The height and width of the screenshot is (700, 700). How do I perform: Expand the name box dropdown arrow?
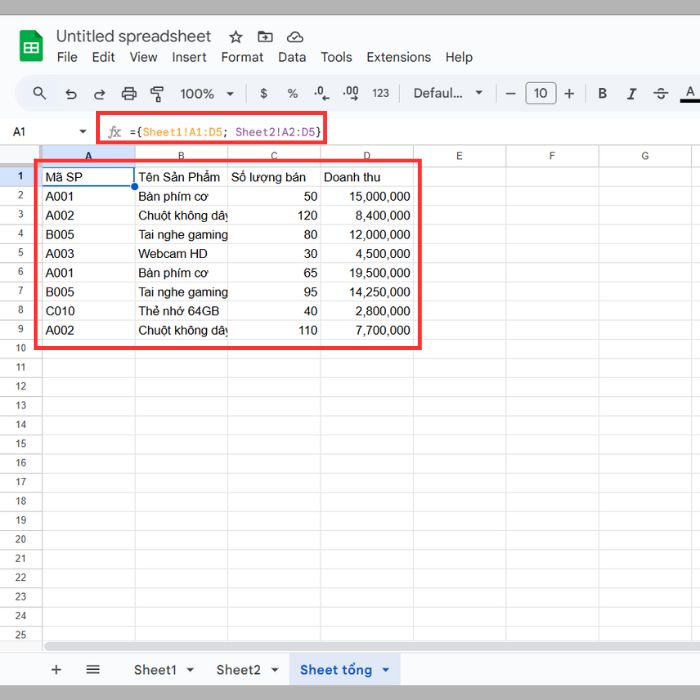83,131
